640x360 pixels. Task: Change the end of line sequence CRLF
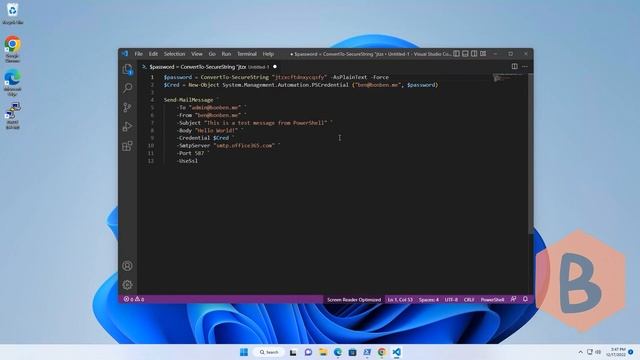[x=469, y=300]
